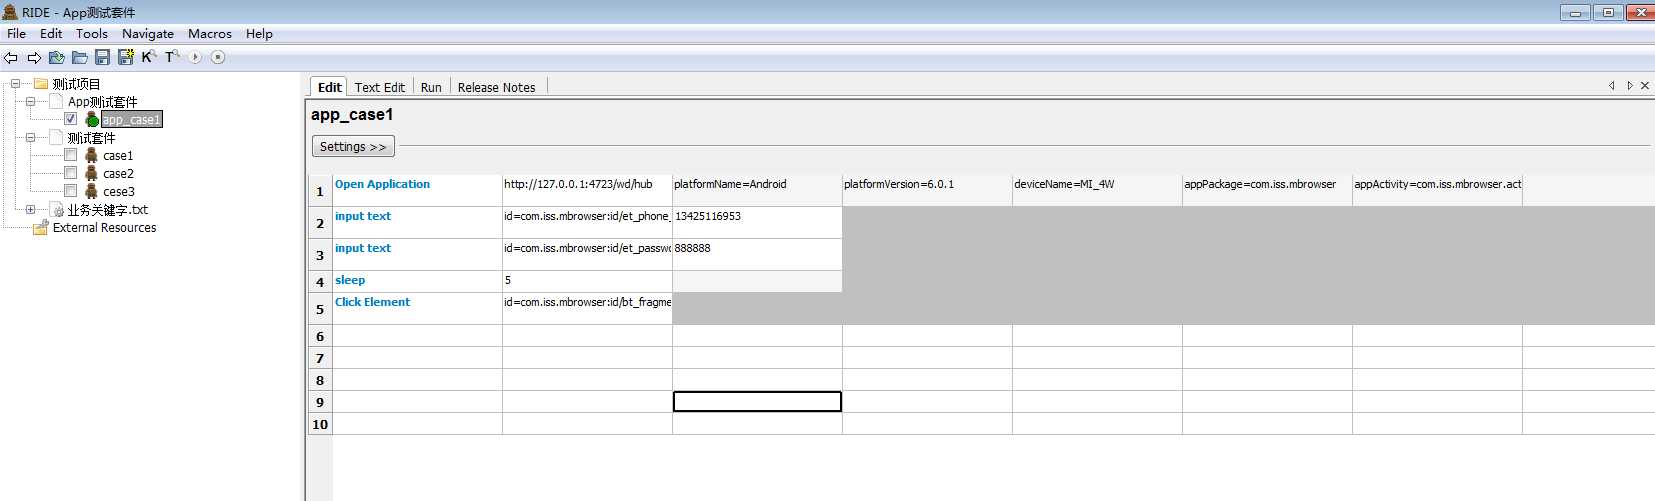Click the robot icon beside cese3

pos(91,191)
